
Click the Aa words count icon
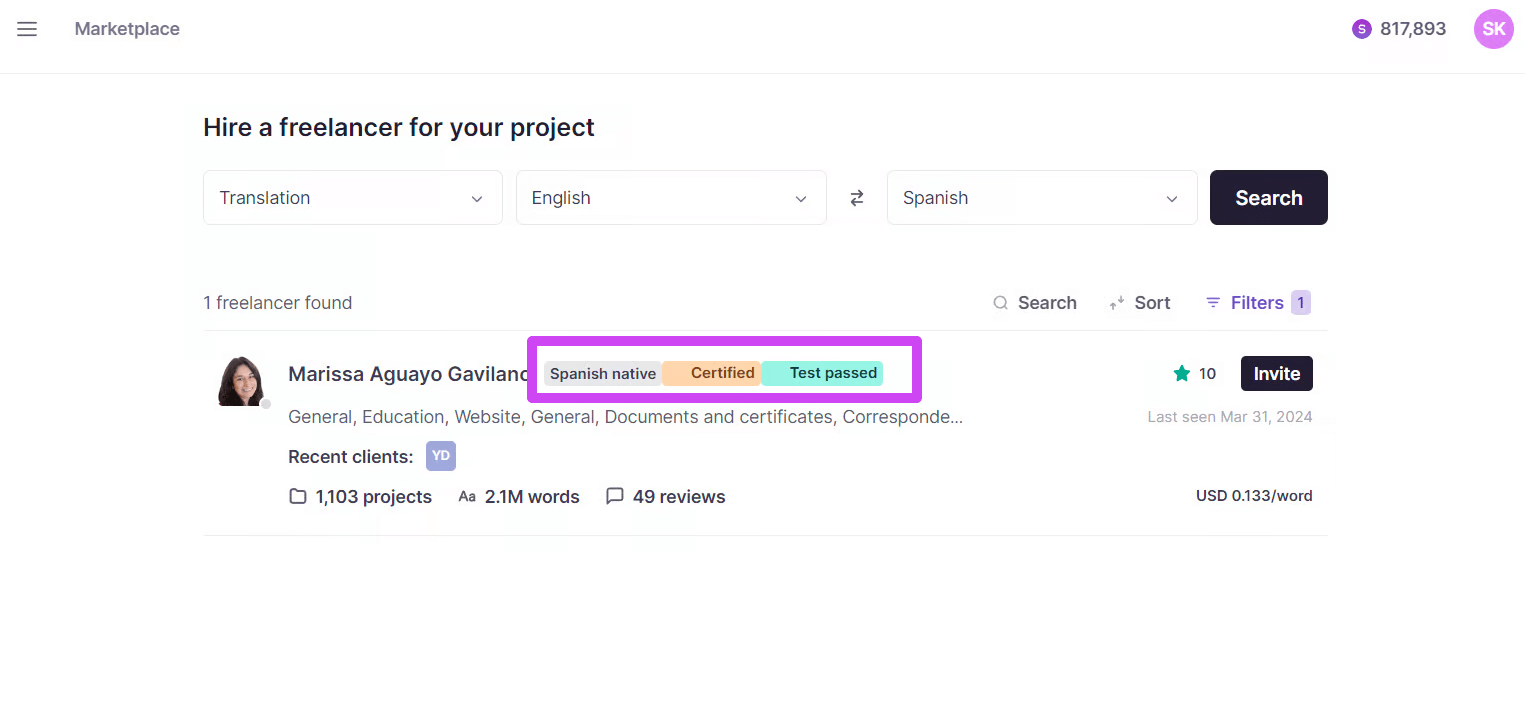(467, 497)
